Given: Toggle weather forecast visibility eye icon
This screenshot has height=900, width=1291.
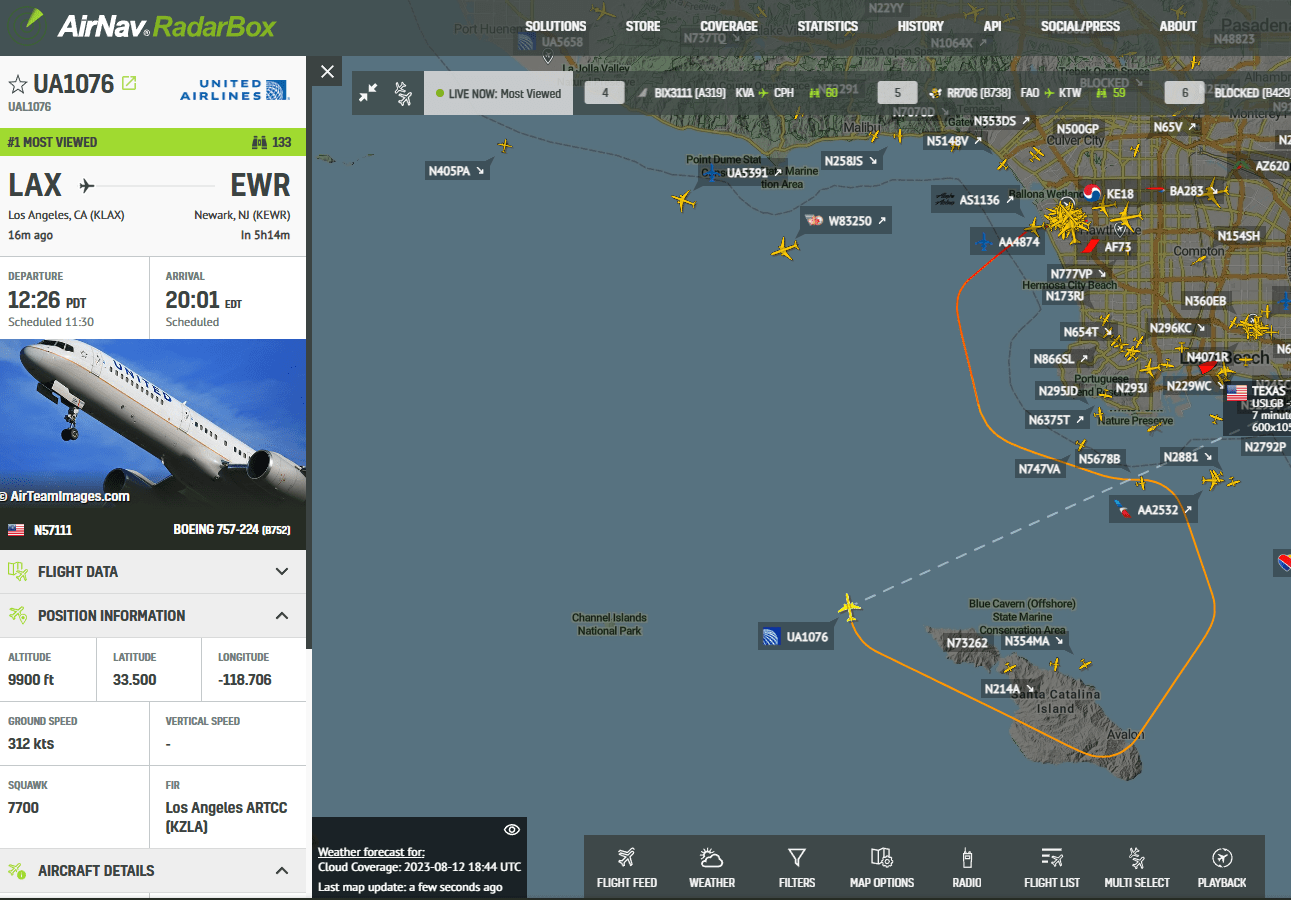Looking at the screenshot, I should click(x=512, y=830).
